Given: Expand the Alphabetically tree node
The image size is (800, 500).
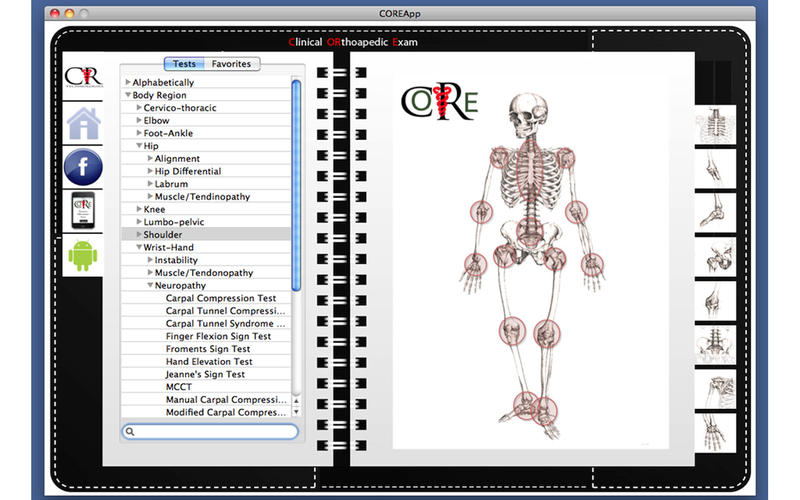Looking at the screenshot, I should click(128, 82).
